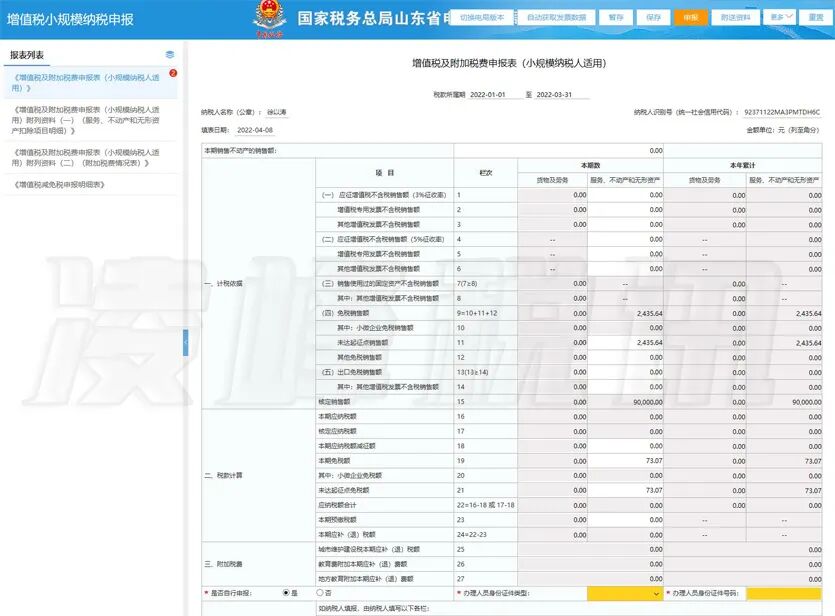Collapse the sidebar using the blue handle
Screen dimensions: 835x616
(x=185, y=343)
